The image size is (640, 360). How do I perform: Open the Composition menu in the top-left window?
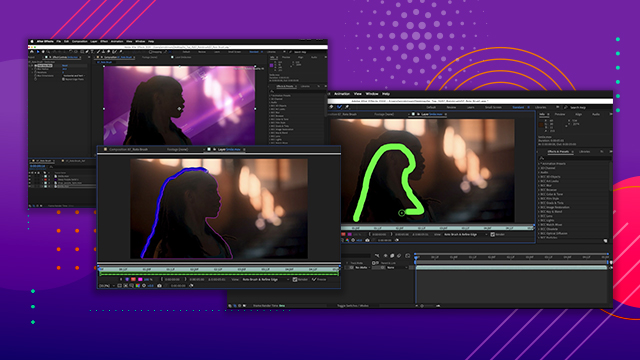[80, 42]
